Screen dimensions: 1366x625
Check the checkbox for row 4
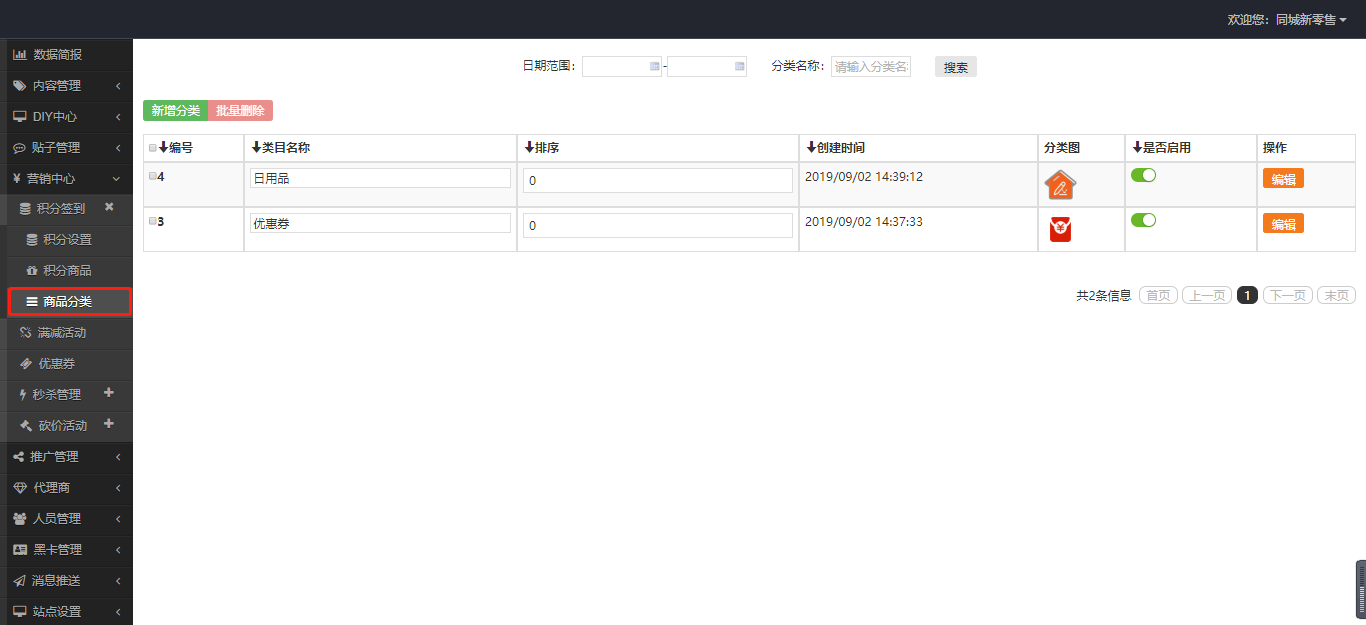tap(153, 176)
